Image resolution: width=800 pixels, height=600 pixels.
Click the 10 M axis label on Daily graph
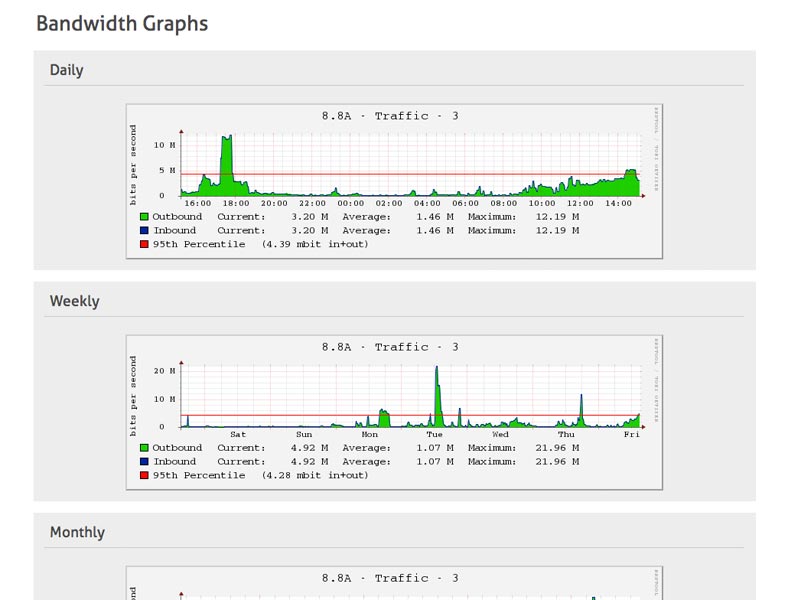pos(164,145)
